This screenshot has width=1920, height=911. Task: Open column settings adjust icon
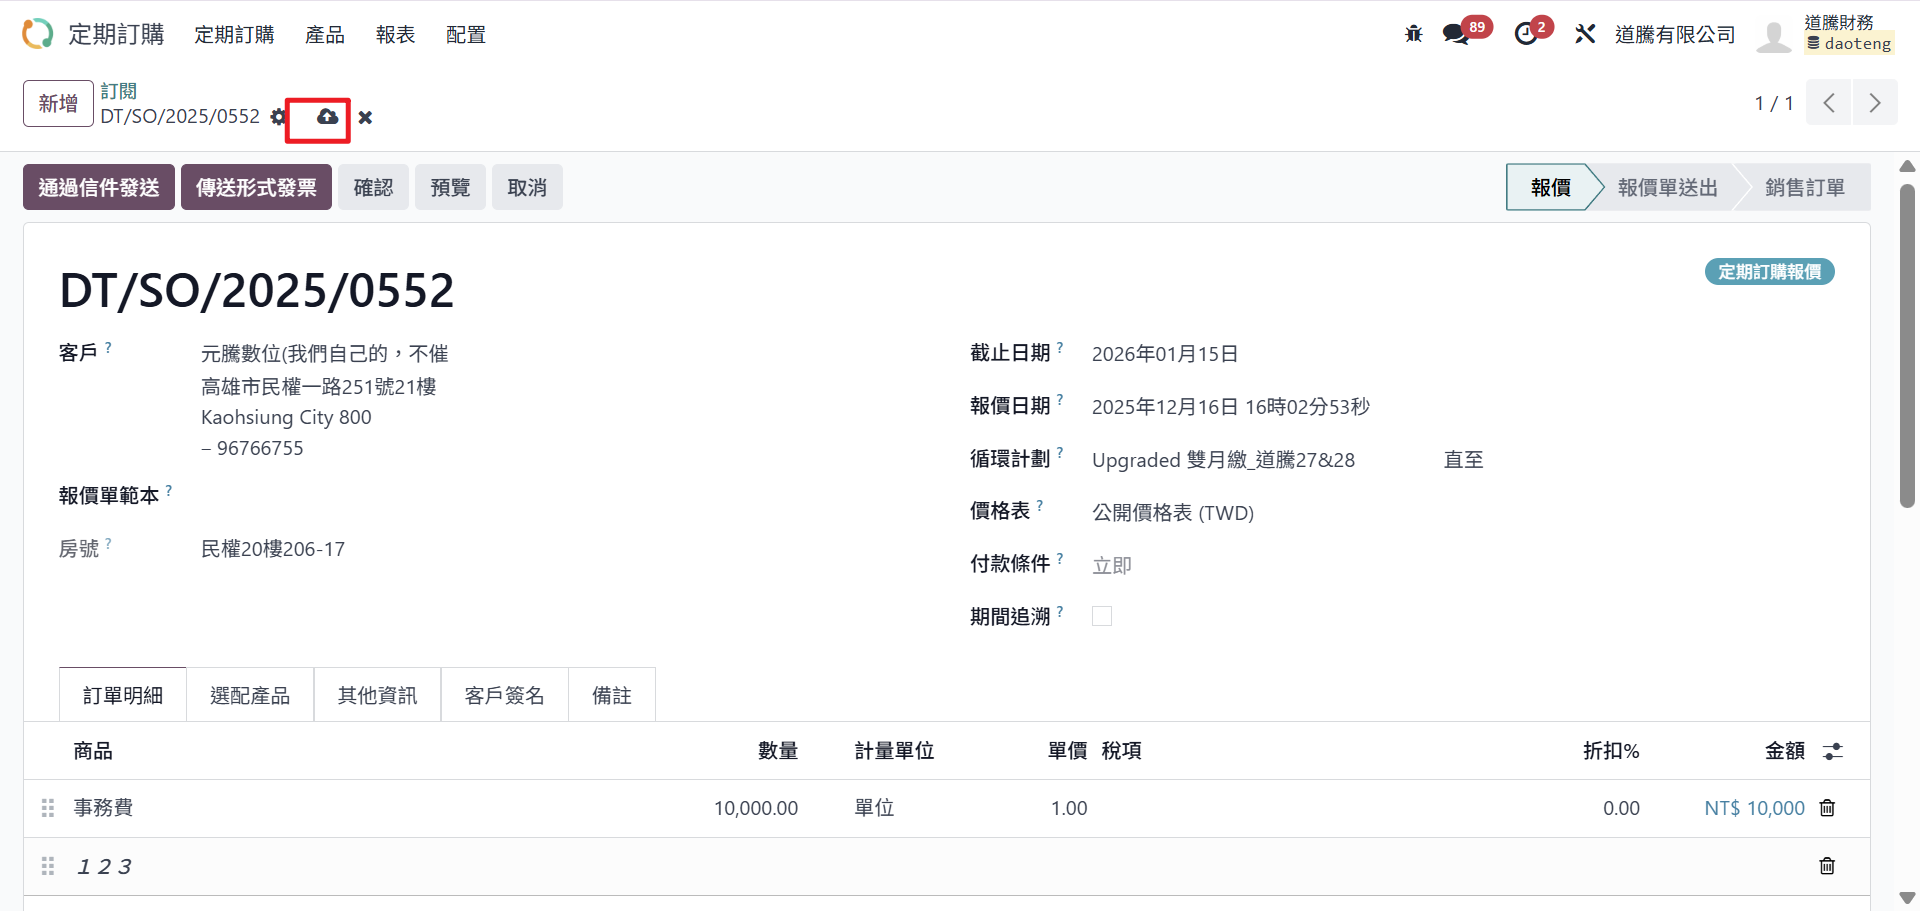(1832, 751)
